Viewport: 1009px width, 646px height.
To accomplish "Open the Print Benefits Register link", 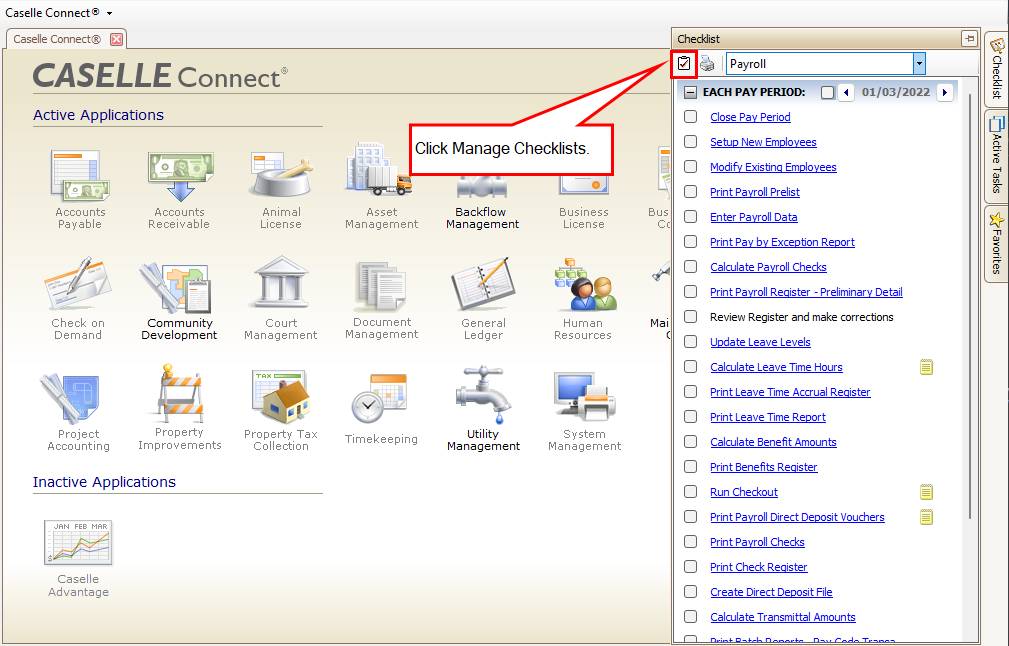I will click(764, 467).
